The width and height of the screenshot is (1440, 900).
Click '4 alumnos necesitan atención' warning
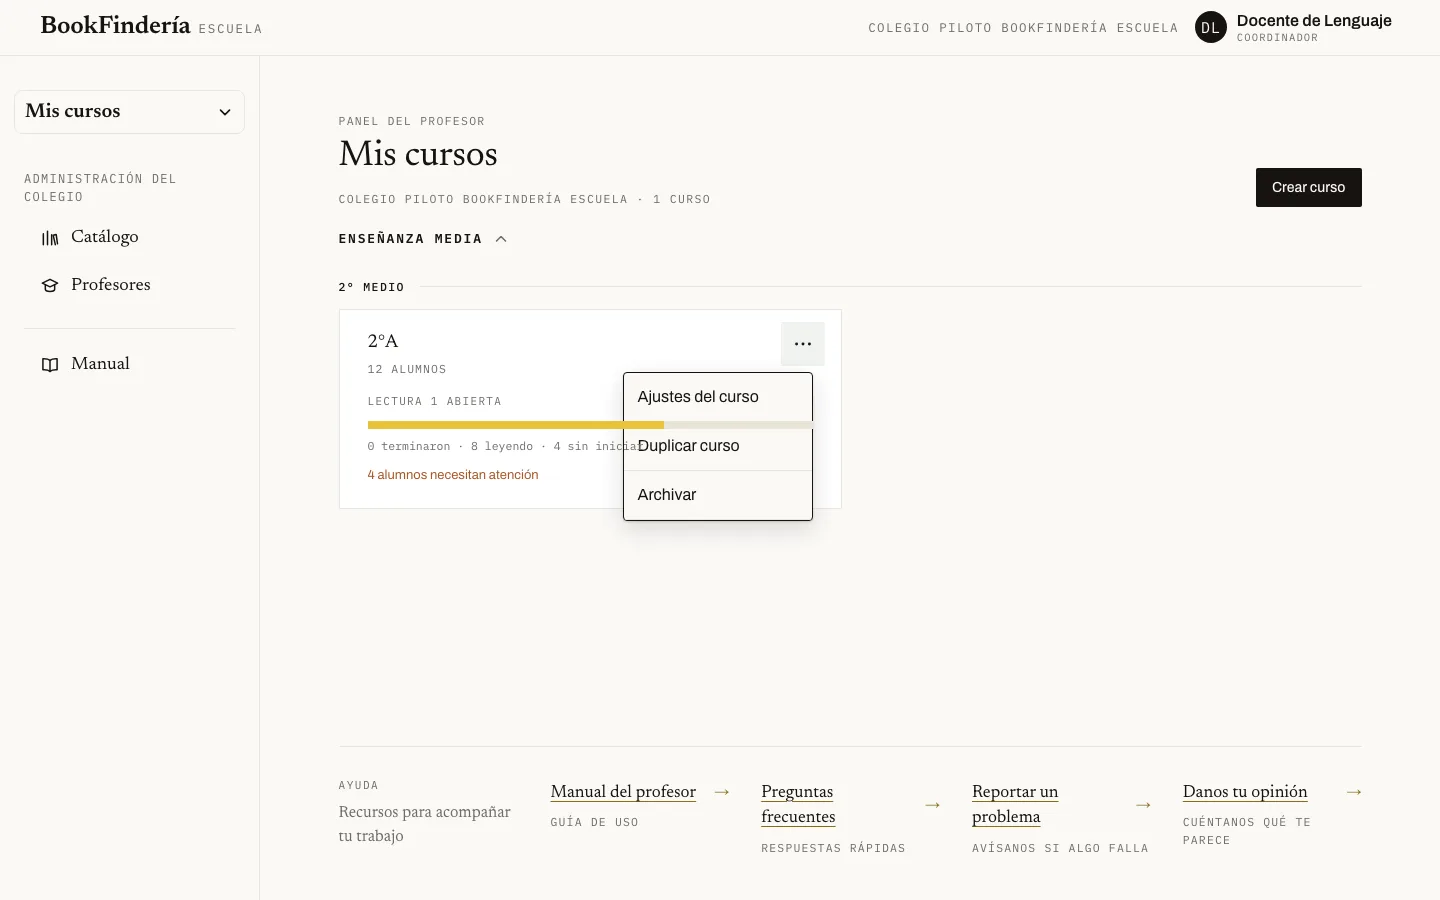tap(453, 475)
